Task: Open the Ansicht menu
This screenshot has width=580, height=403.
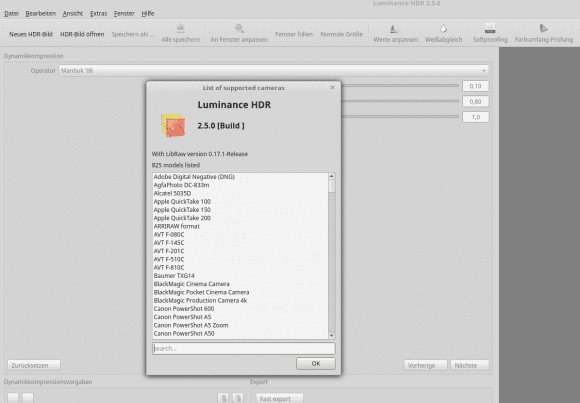Action: [72, 13]
